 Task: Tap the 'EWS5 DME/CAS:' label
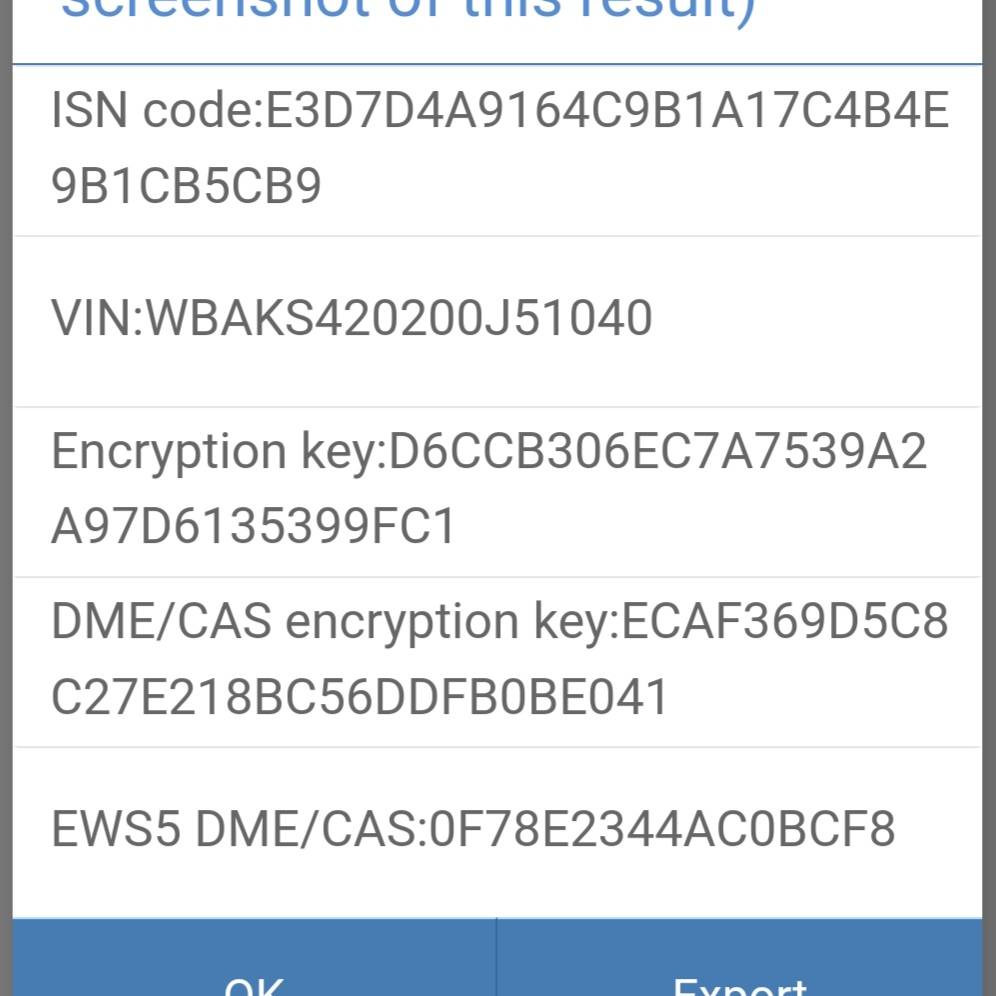click(x=240, y=829)
